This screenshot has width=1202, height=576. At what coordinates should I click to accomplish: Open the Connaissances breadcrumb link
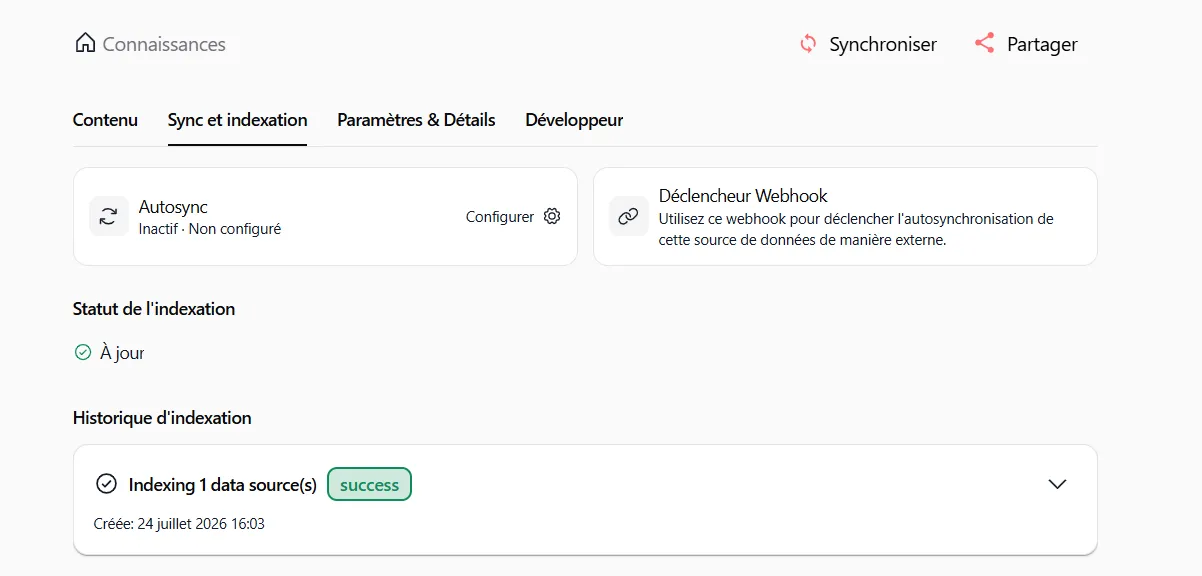(164, 44)
